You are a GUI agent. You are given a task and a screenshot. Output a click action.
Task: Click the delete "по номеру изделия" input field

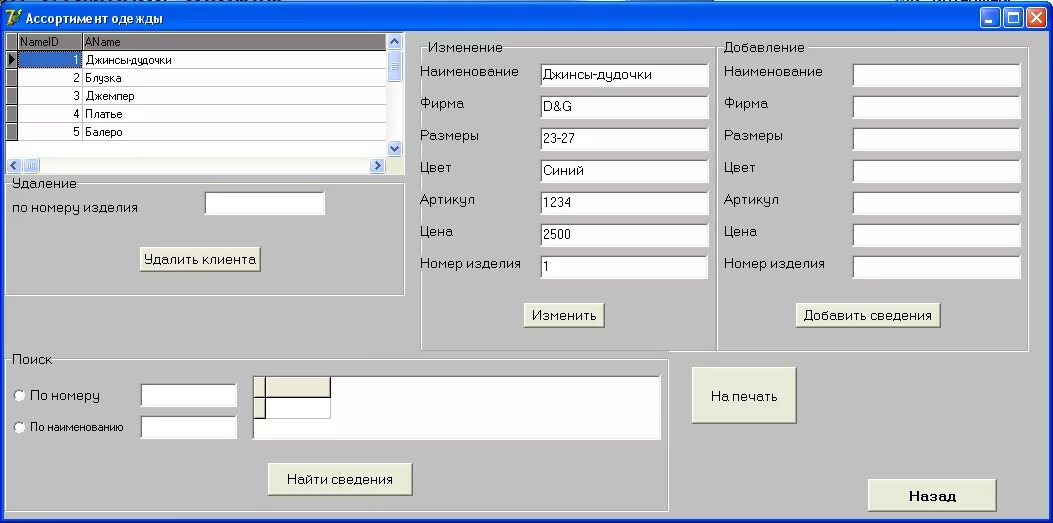coord(265,203)
